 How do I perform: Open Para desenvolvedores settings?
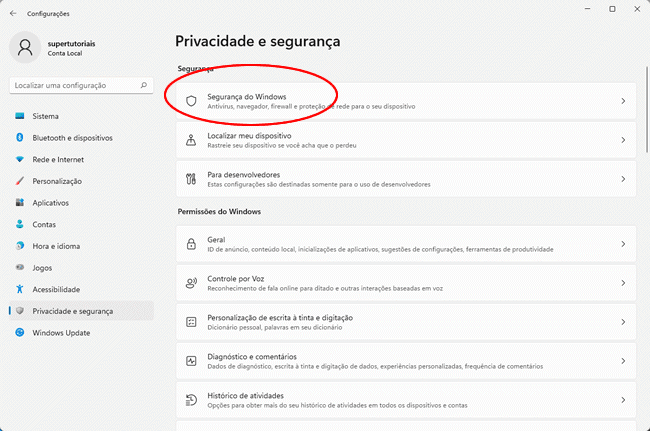coord(406,179)
